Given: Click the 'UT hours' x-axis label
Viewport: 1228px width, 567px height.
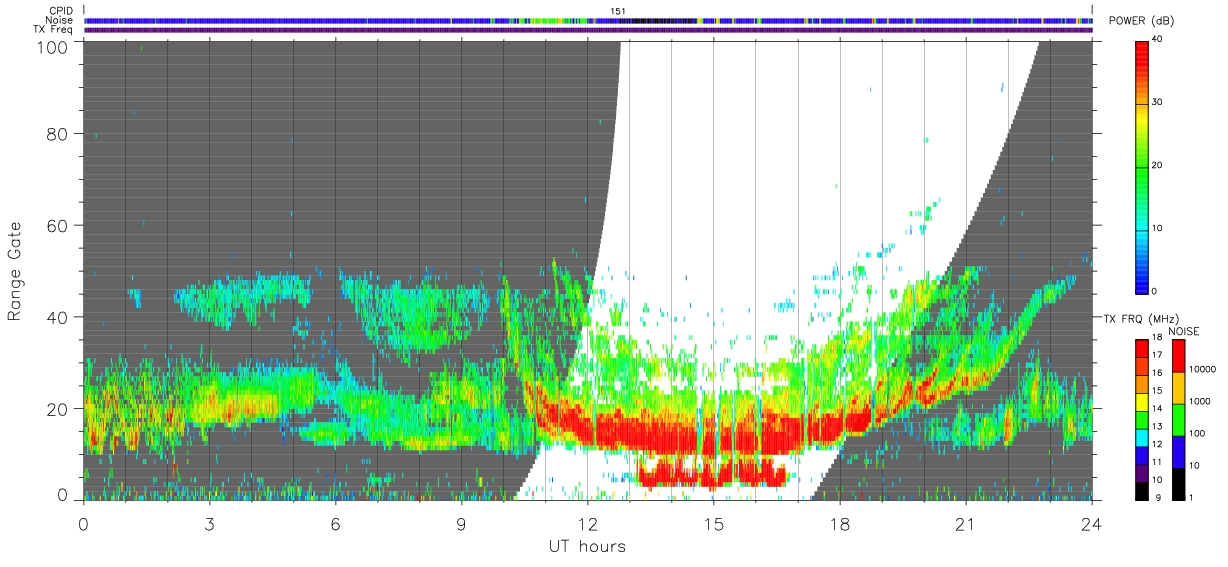Looking at the screenshot, I should pyautogui.click(x=587, y=546).
